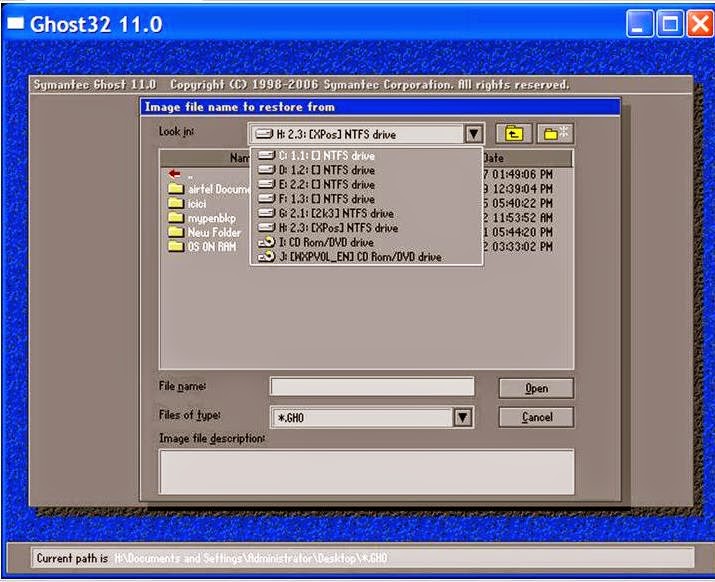The height and width of the screenshot is (582, 715).
Task: Maximize the Ghost32 11.0 window
Action: pyautogui.click(x=669, y=23)
